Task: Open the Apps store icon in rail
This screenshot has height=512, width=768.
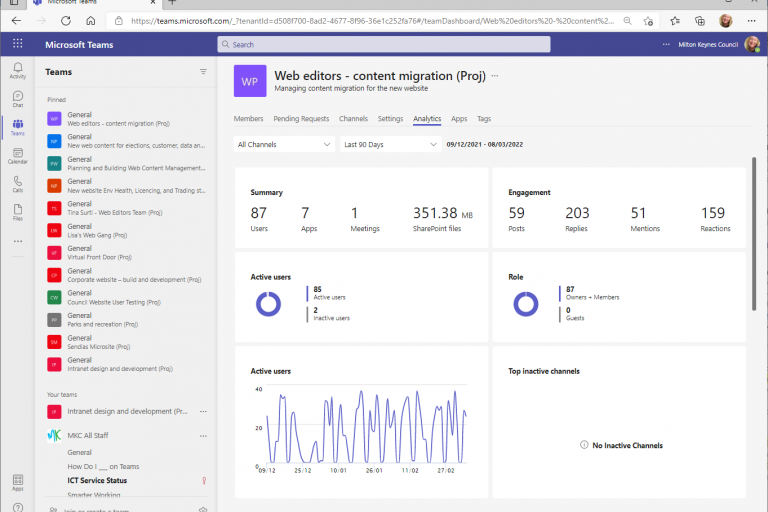Action: (18, 482)
